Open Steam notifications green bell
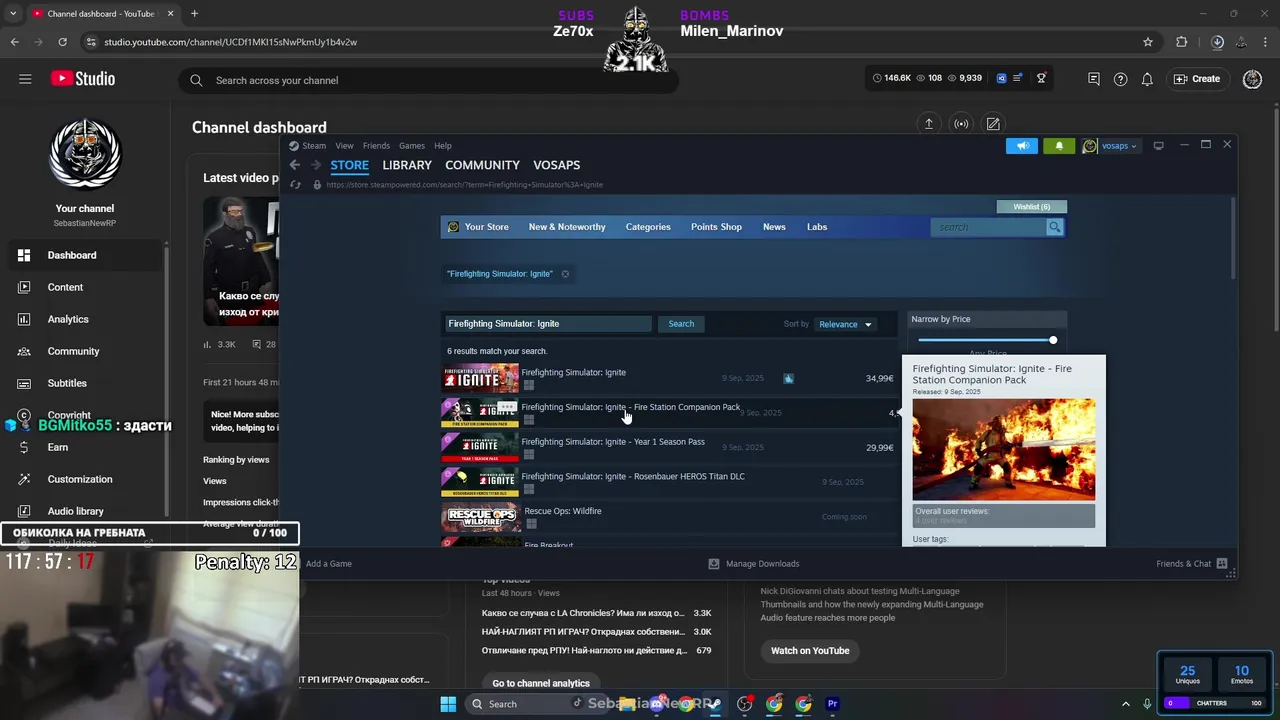Viewport: 1280px width, 720px height. pos(1059,146)
